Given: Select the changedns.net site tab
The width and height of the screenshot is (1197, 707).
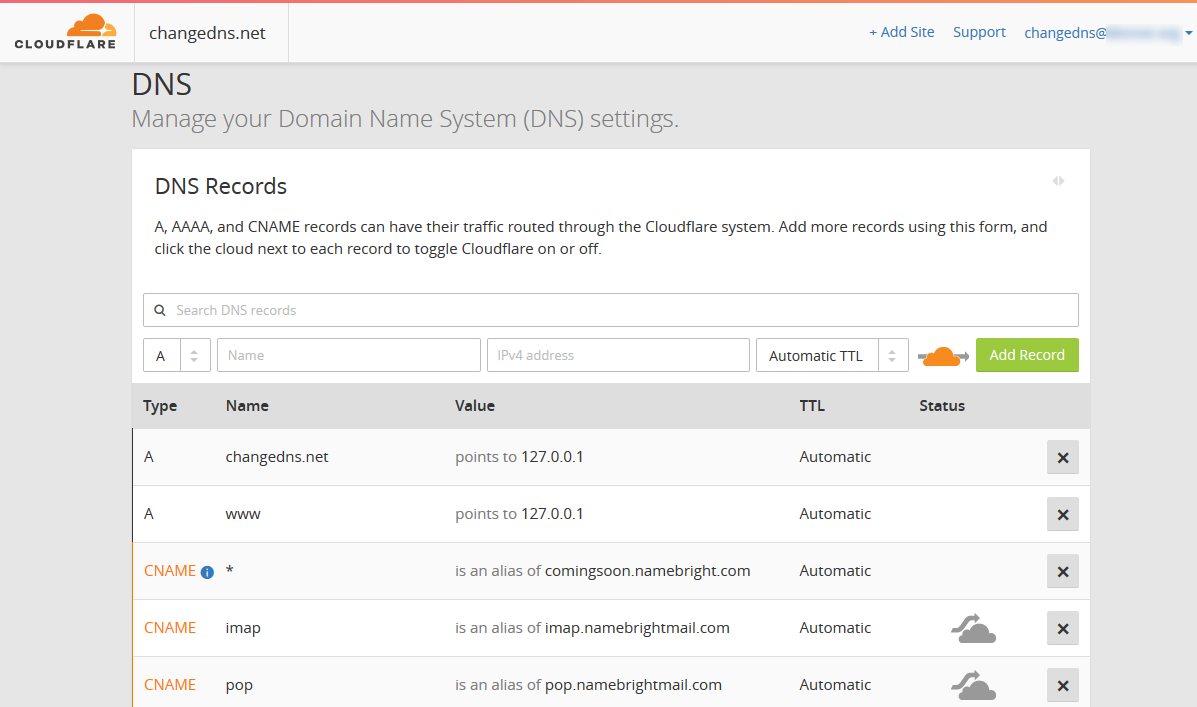Looking at the screenshot, I should 208,33.
